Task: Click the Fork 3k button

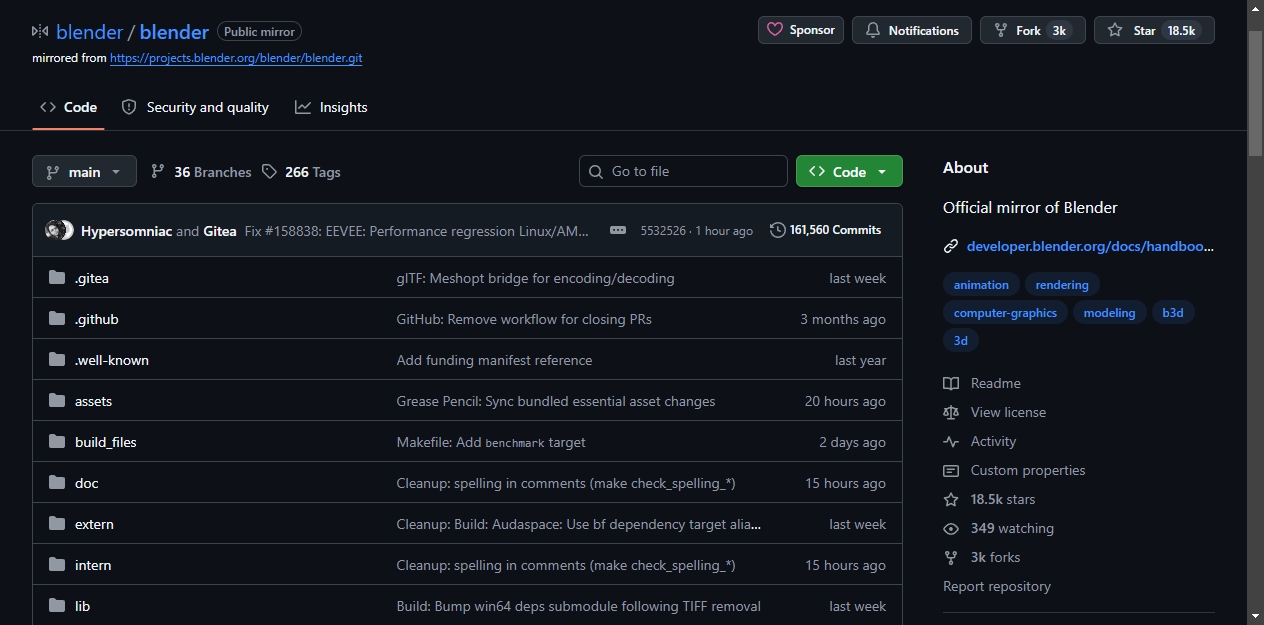Action: click(x=1033, y=30)
